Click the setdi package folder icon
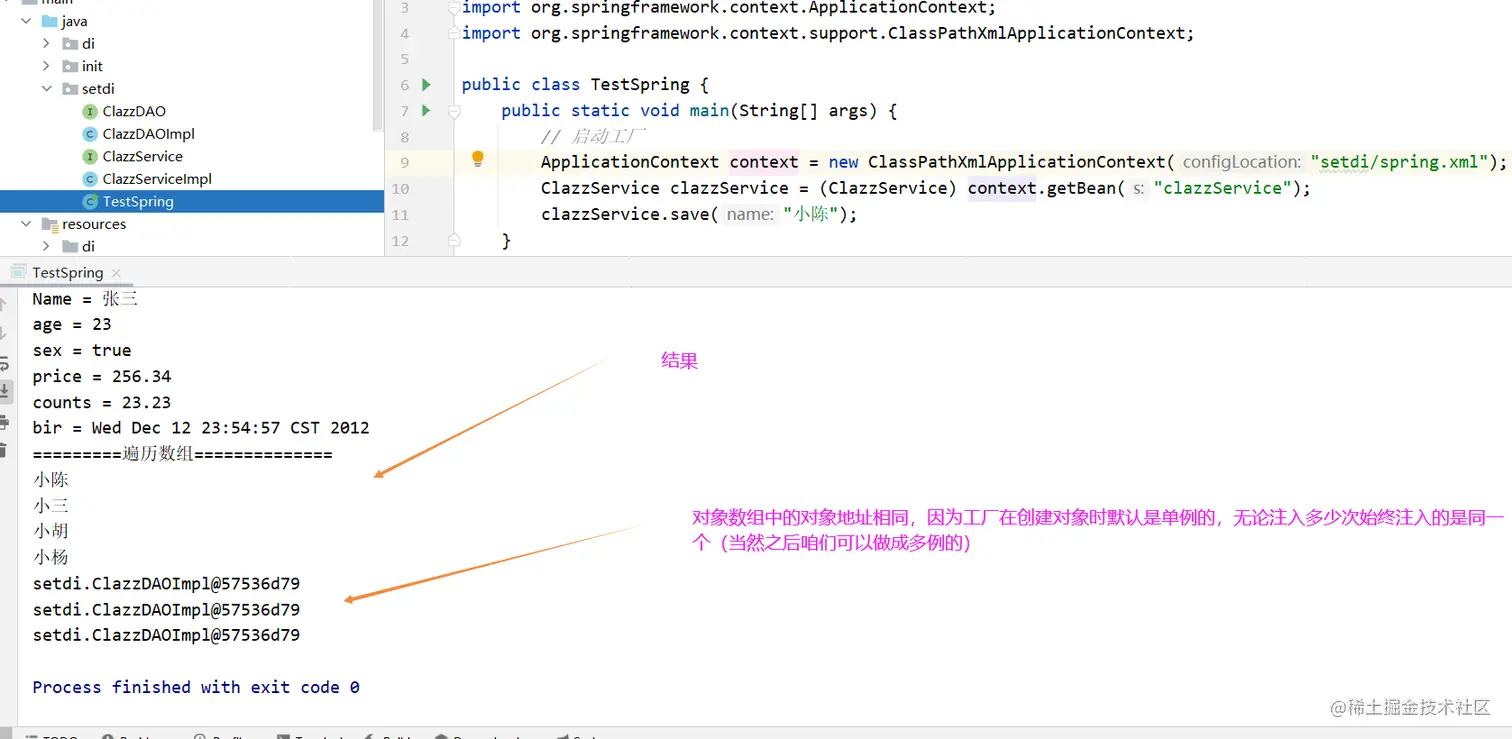Screen dimensions: 1512x739 (x=70, y=89)
